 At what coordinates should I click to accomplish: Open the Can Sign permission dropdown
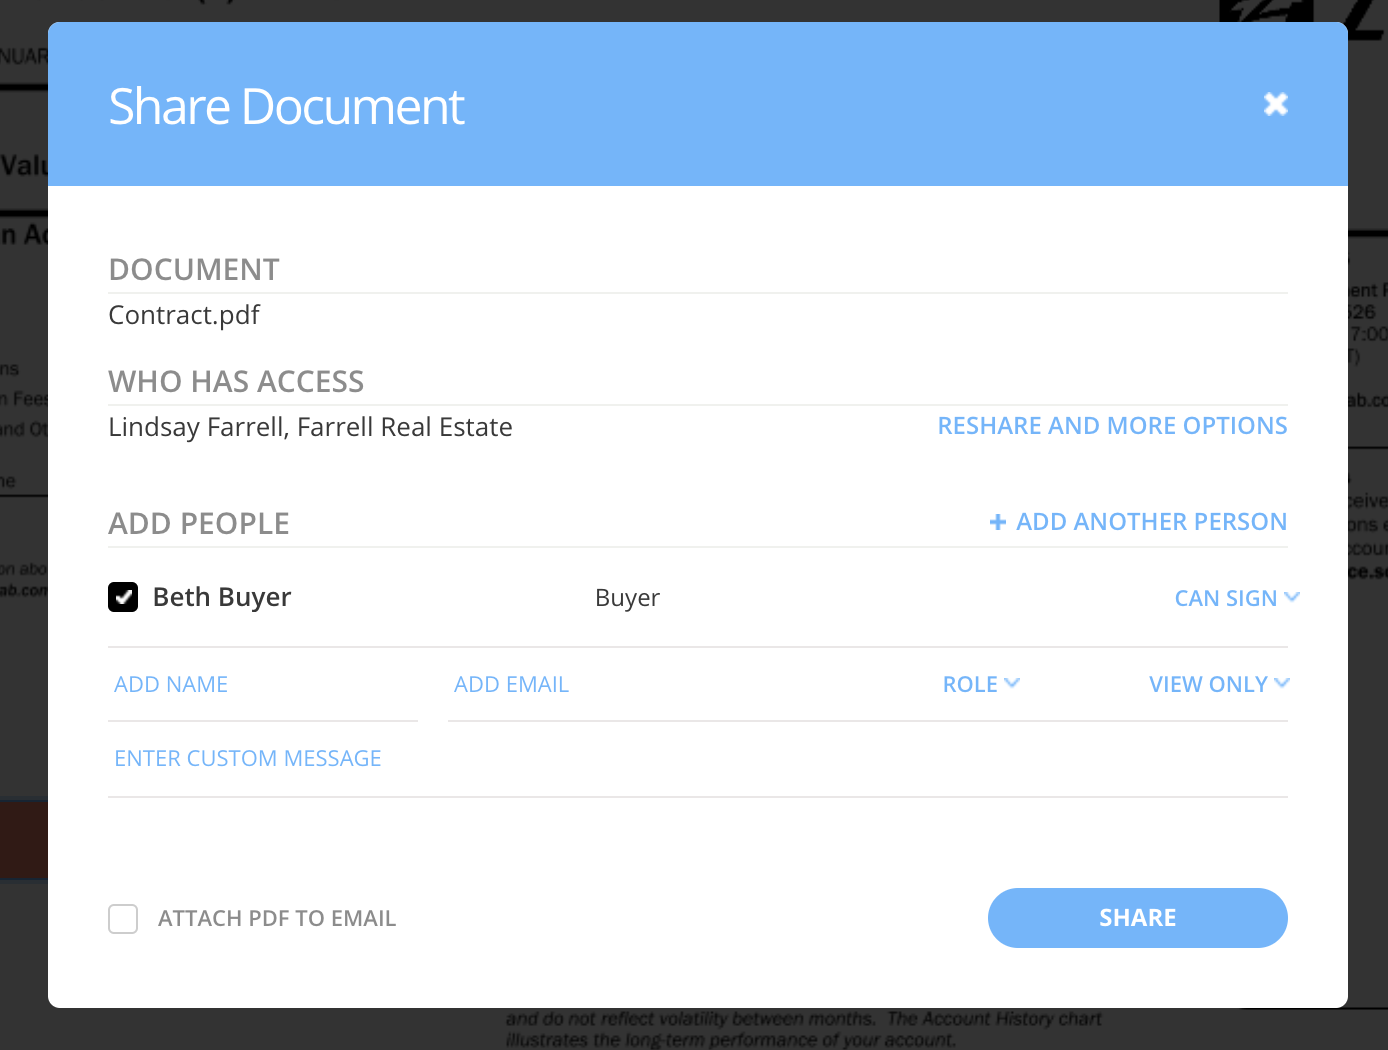(1226, 598)
